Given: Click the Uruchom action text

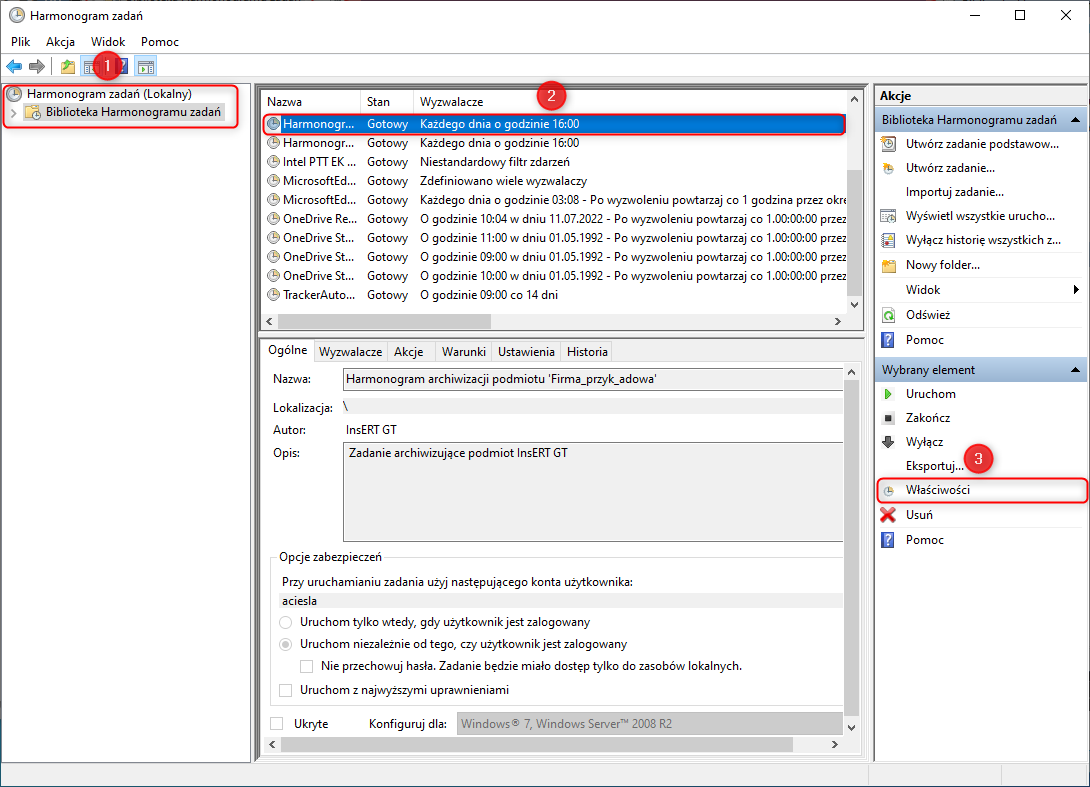Looking at the screenshot, I should [930, 394].
